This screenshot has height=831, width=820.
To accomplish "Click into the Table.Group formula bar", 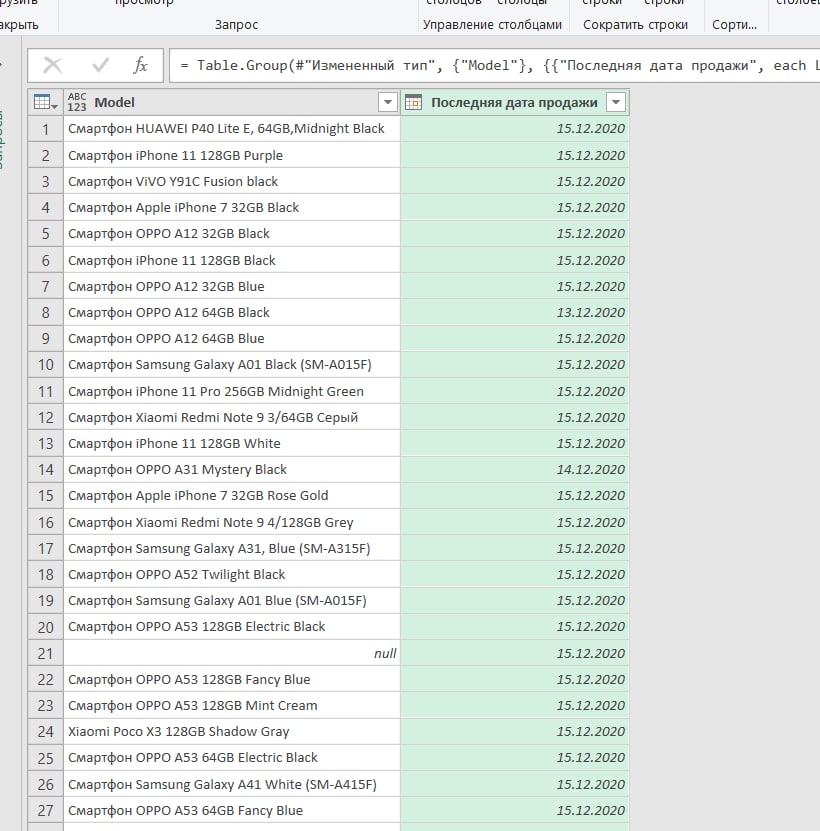I will (495, 66).
